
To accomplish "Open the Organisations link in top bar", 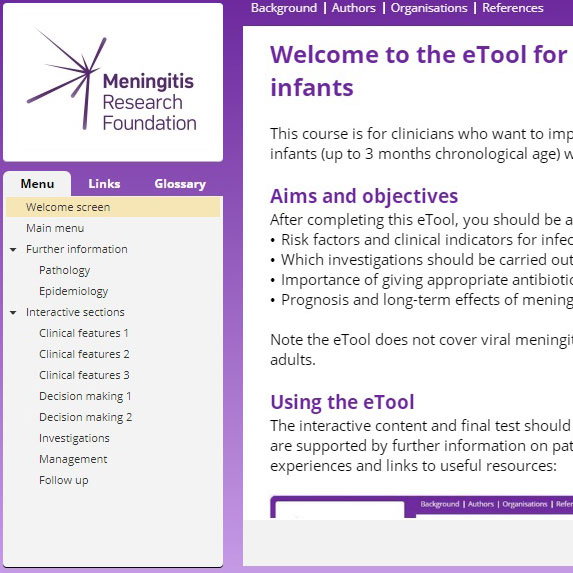I will point(429,8).
